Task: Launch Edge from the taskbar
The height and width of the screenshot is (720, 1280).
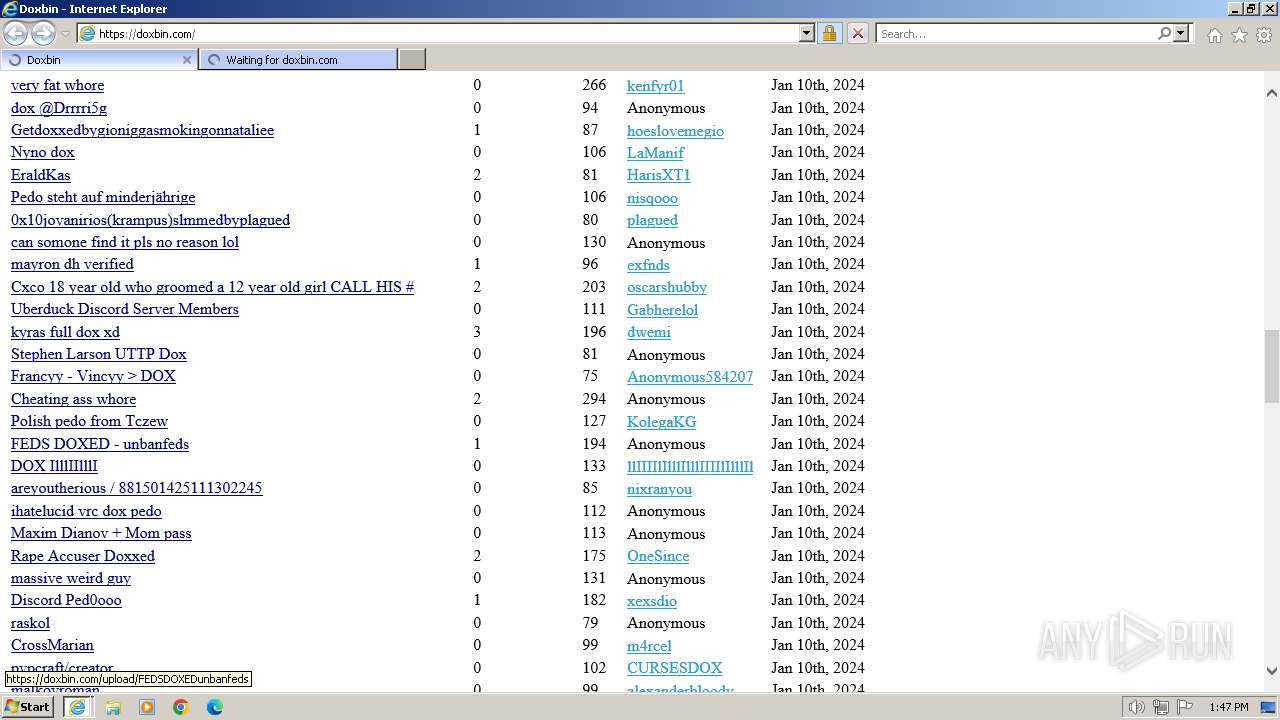Action: (x=215, y=707)
